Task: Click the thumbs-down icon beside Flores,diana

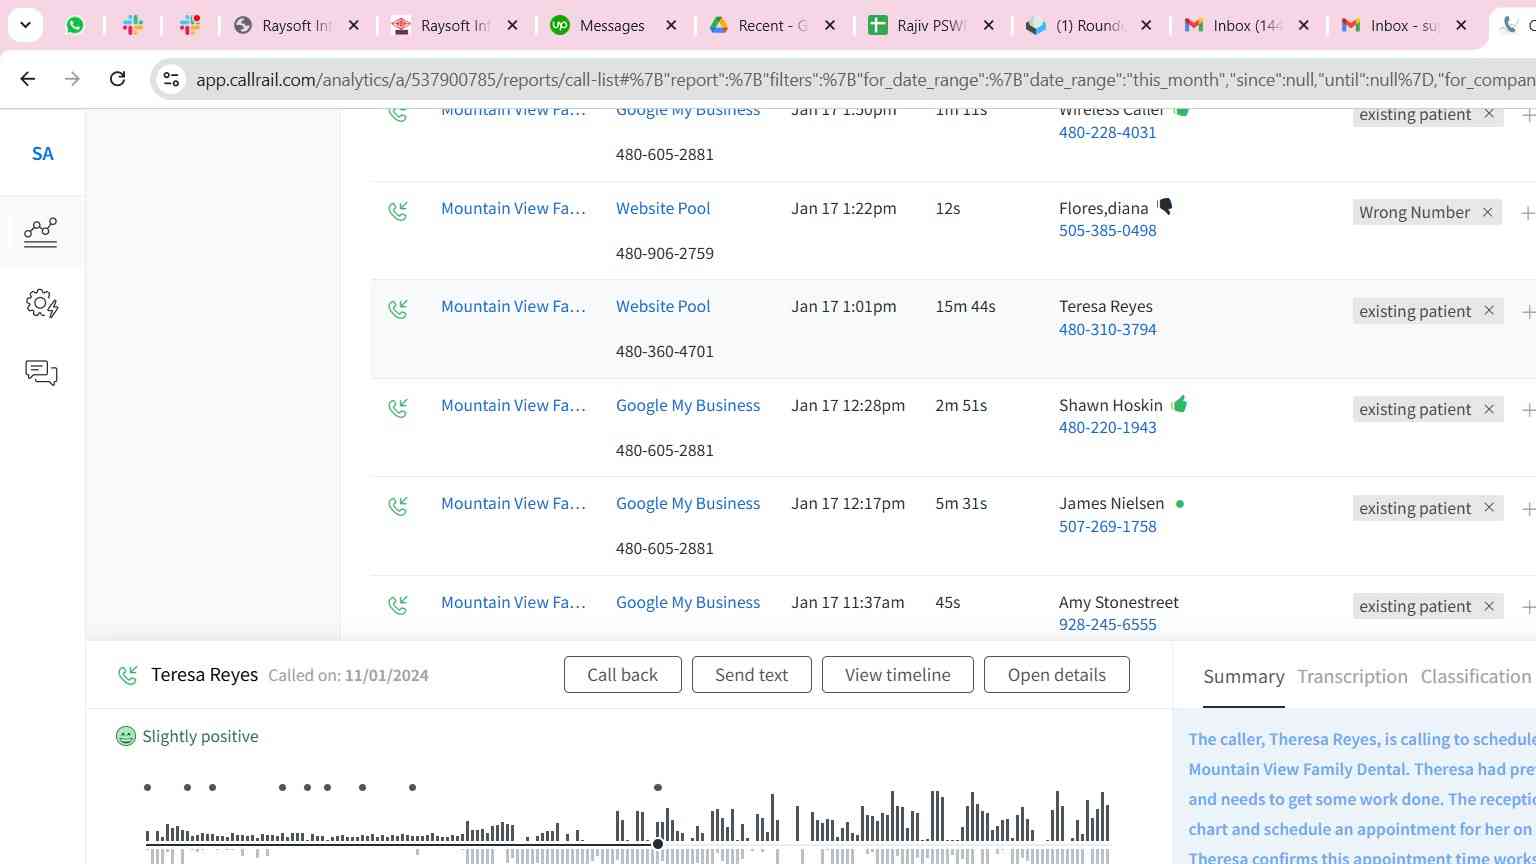Action: 1165,207
